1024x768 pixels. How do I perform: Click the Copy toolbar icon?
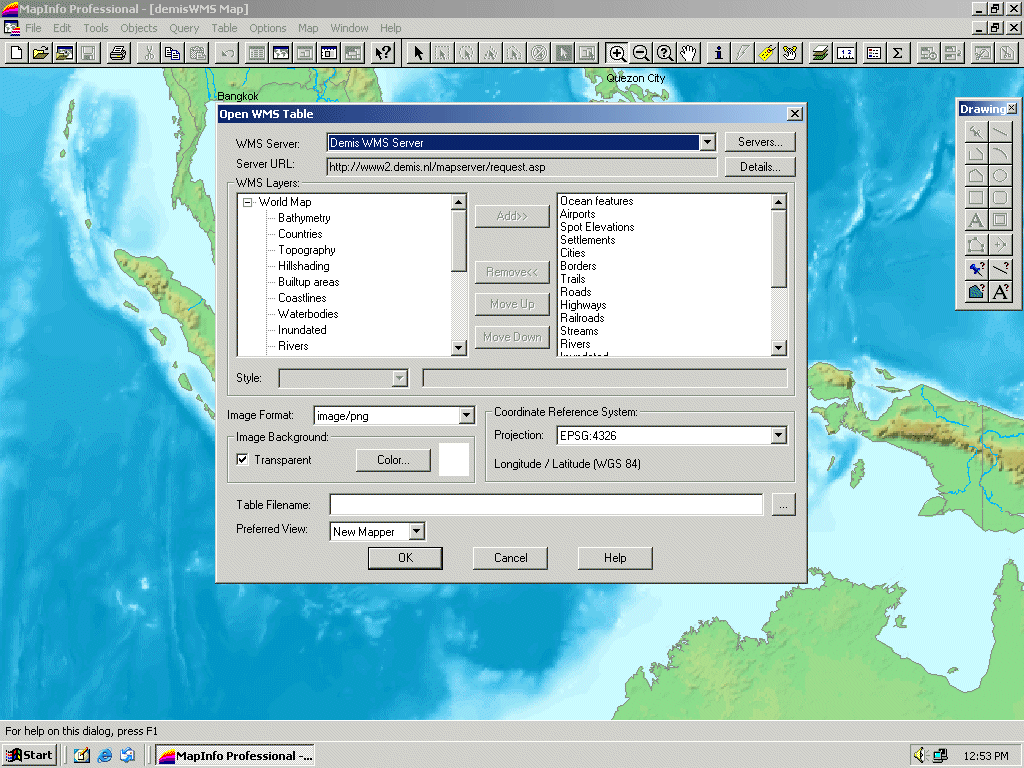(172, 53)
